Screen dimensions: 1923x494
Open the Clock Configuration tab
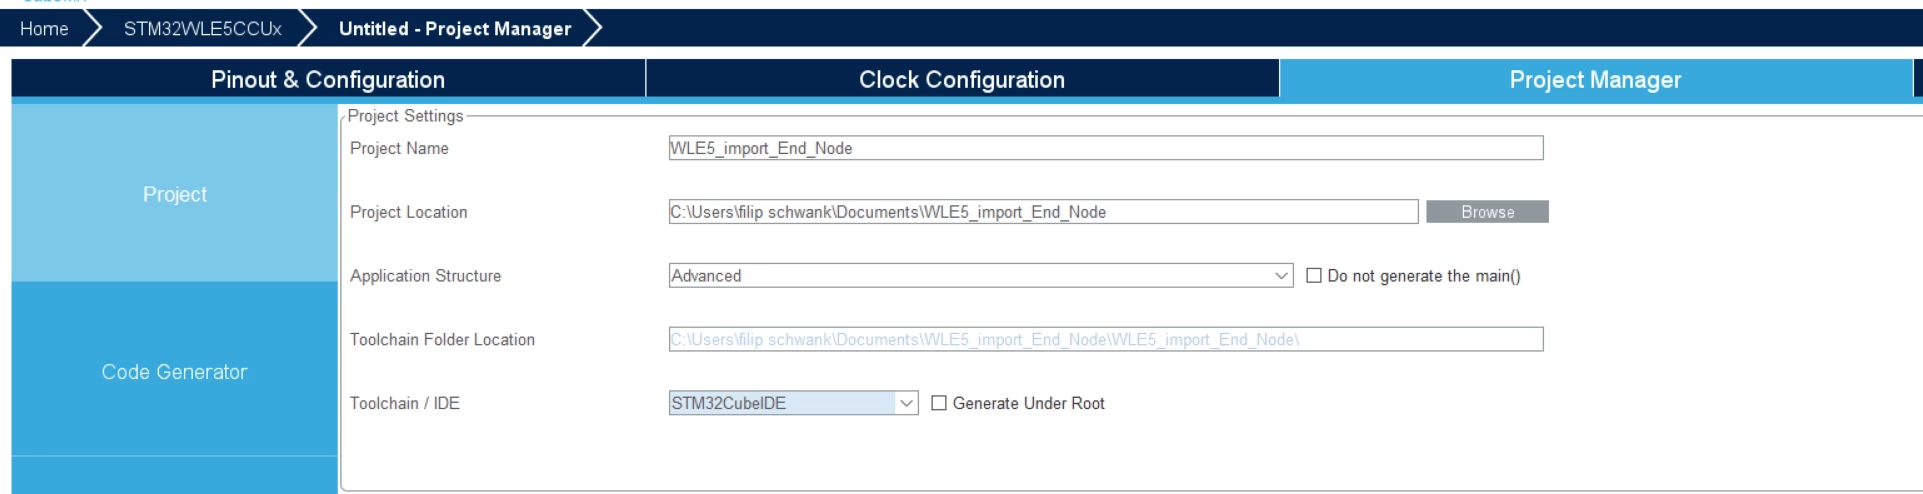(x=962, y=80)
